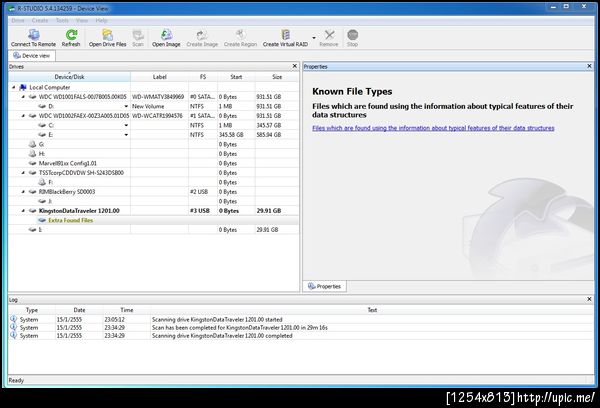The width and height of the screenshot is (600, 408).
Task: Open the View menu
Action: pos(82,21)
